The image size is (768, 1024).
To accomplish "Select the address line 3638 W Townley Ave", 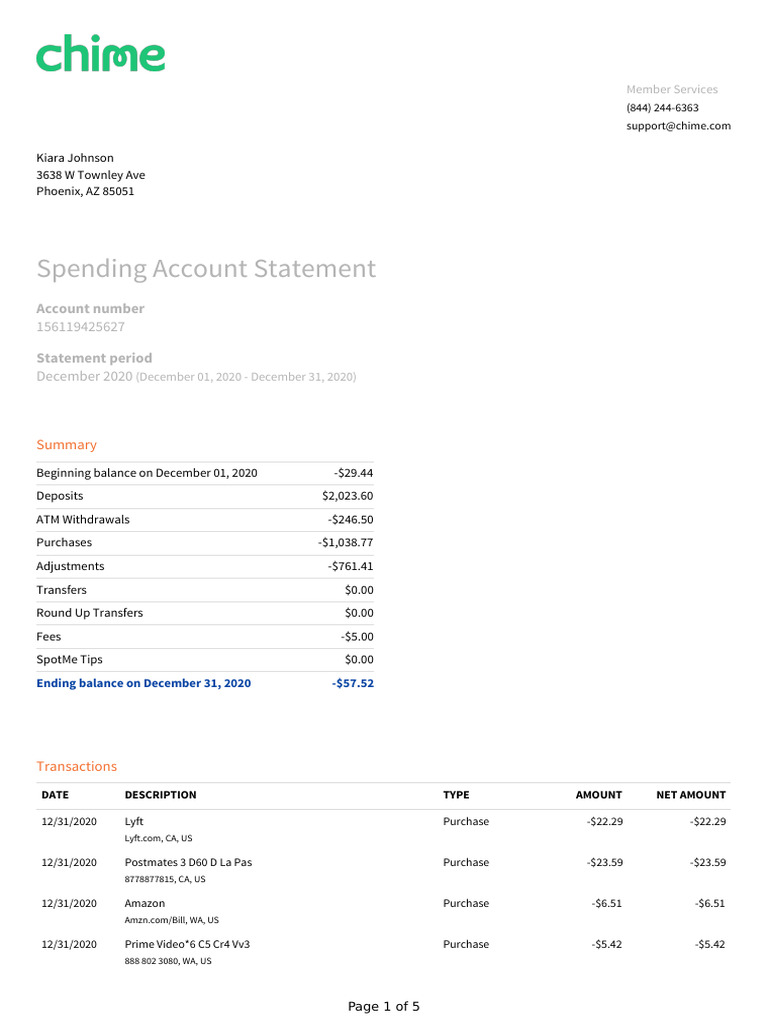I will pos(91,175).
